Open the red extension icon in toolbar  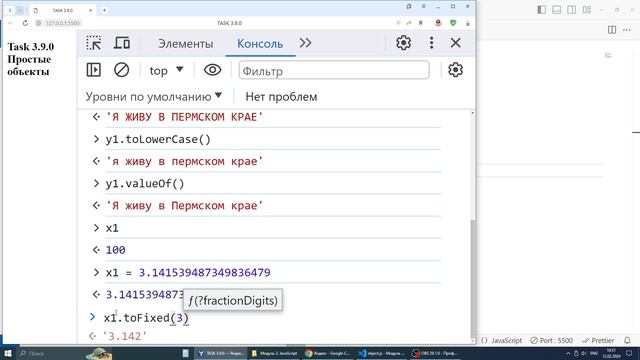[x=438, y=23]
